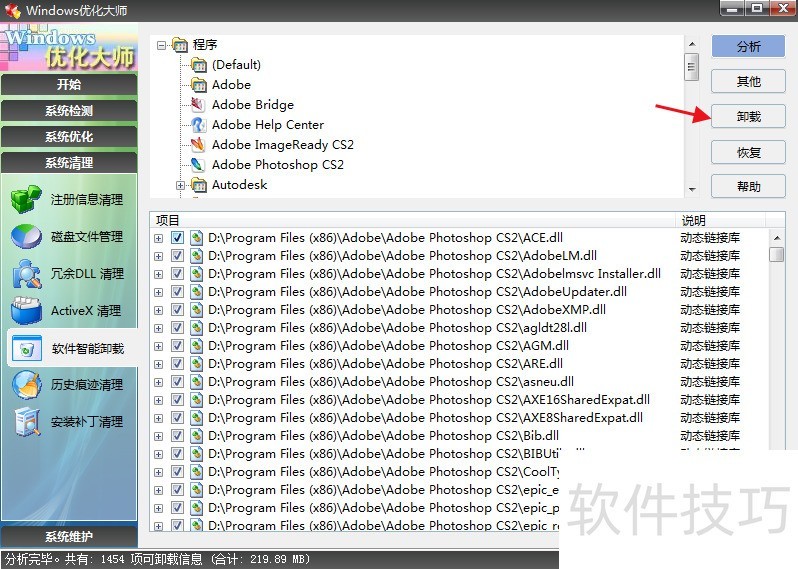Expand the AdobeLM.dll row
This screenshot has height=569, width=798.
(158, 256)
